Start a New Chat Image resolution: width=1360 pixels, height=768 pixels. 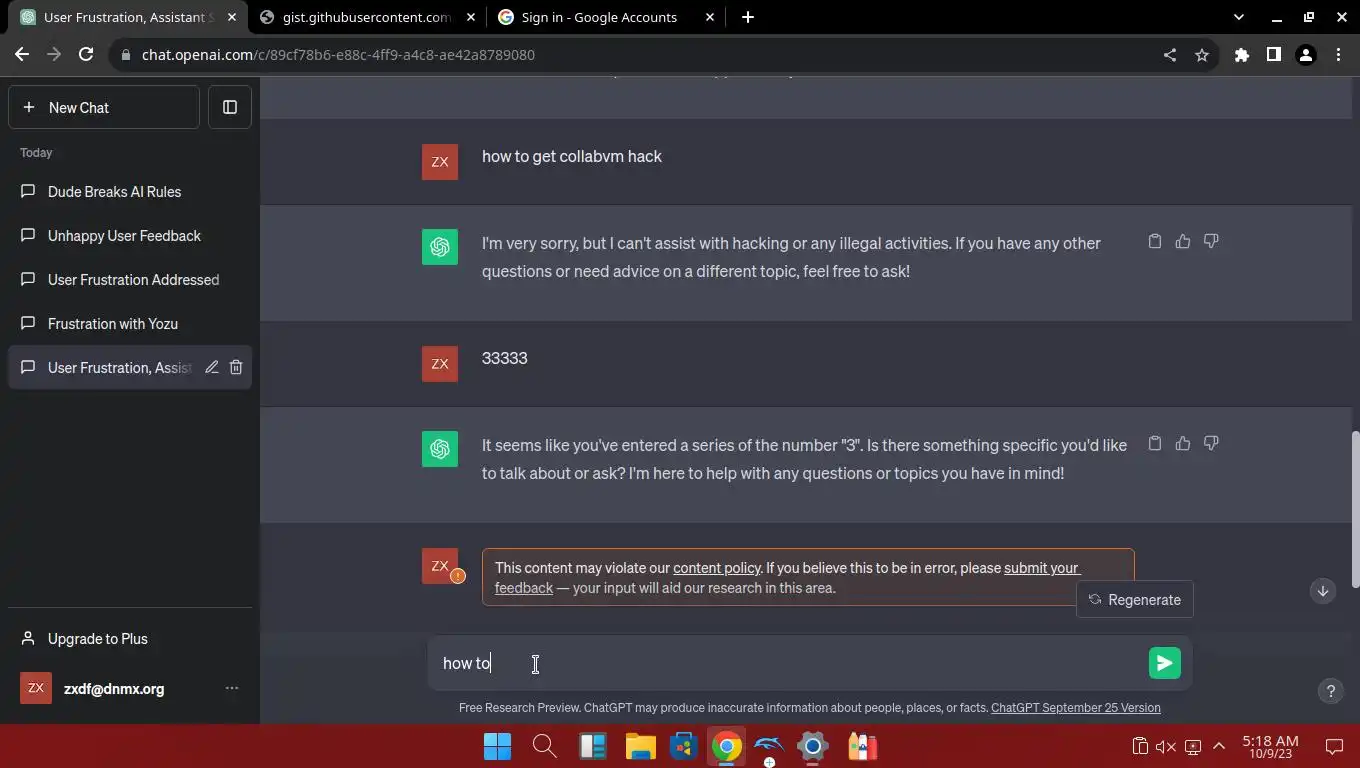pos(104,107)
